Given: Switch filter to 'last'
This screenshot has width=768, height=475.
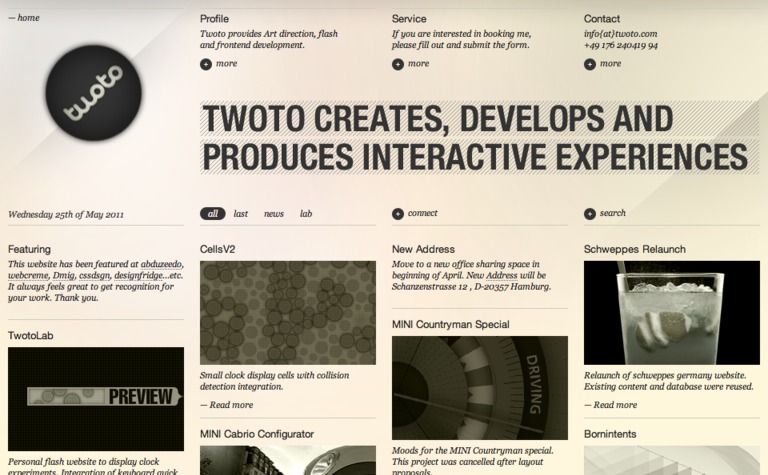Looking at the screenshot, I should (x=241, y=214).
